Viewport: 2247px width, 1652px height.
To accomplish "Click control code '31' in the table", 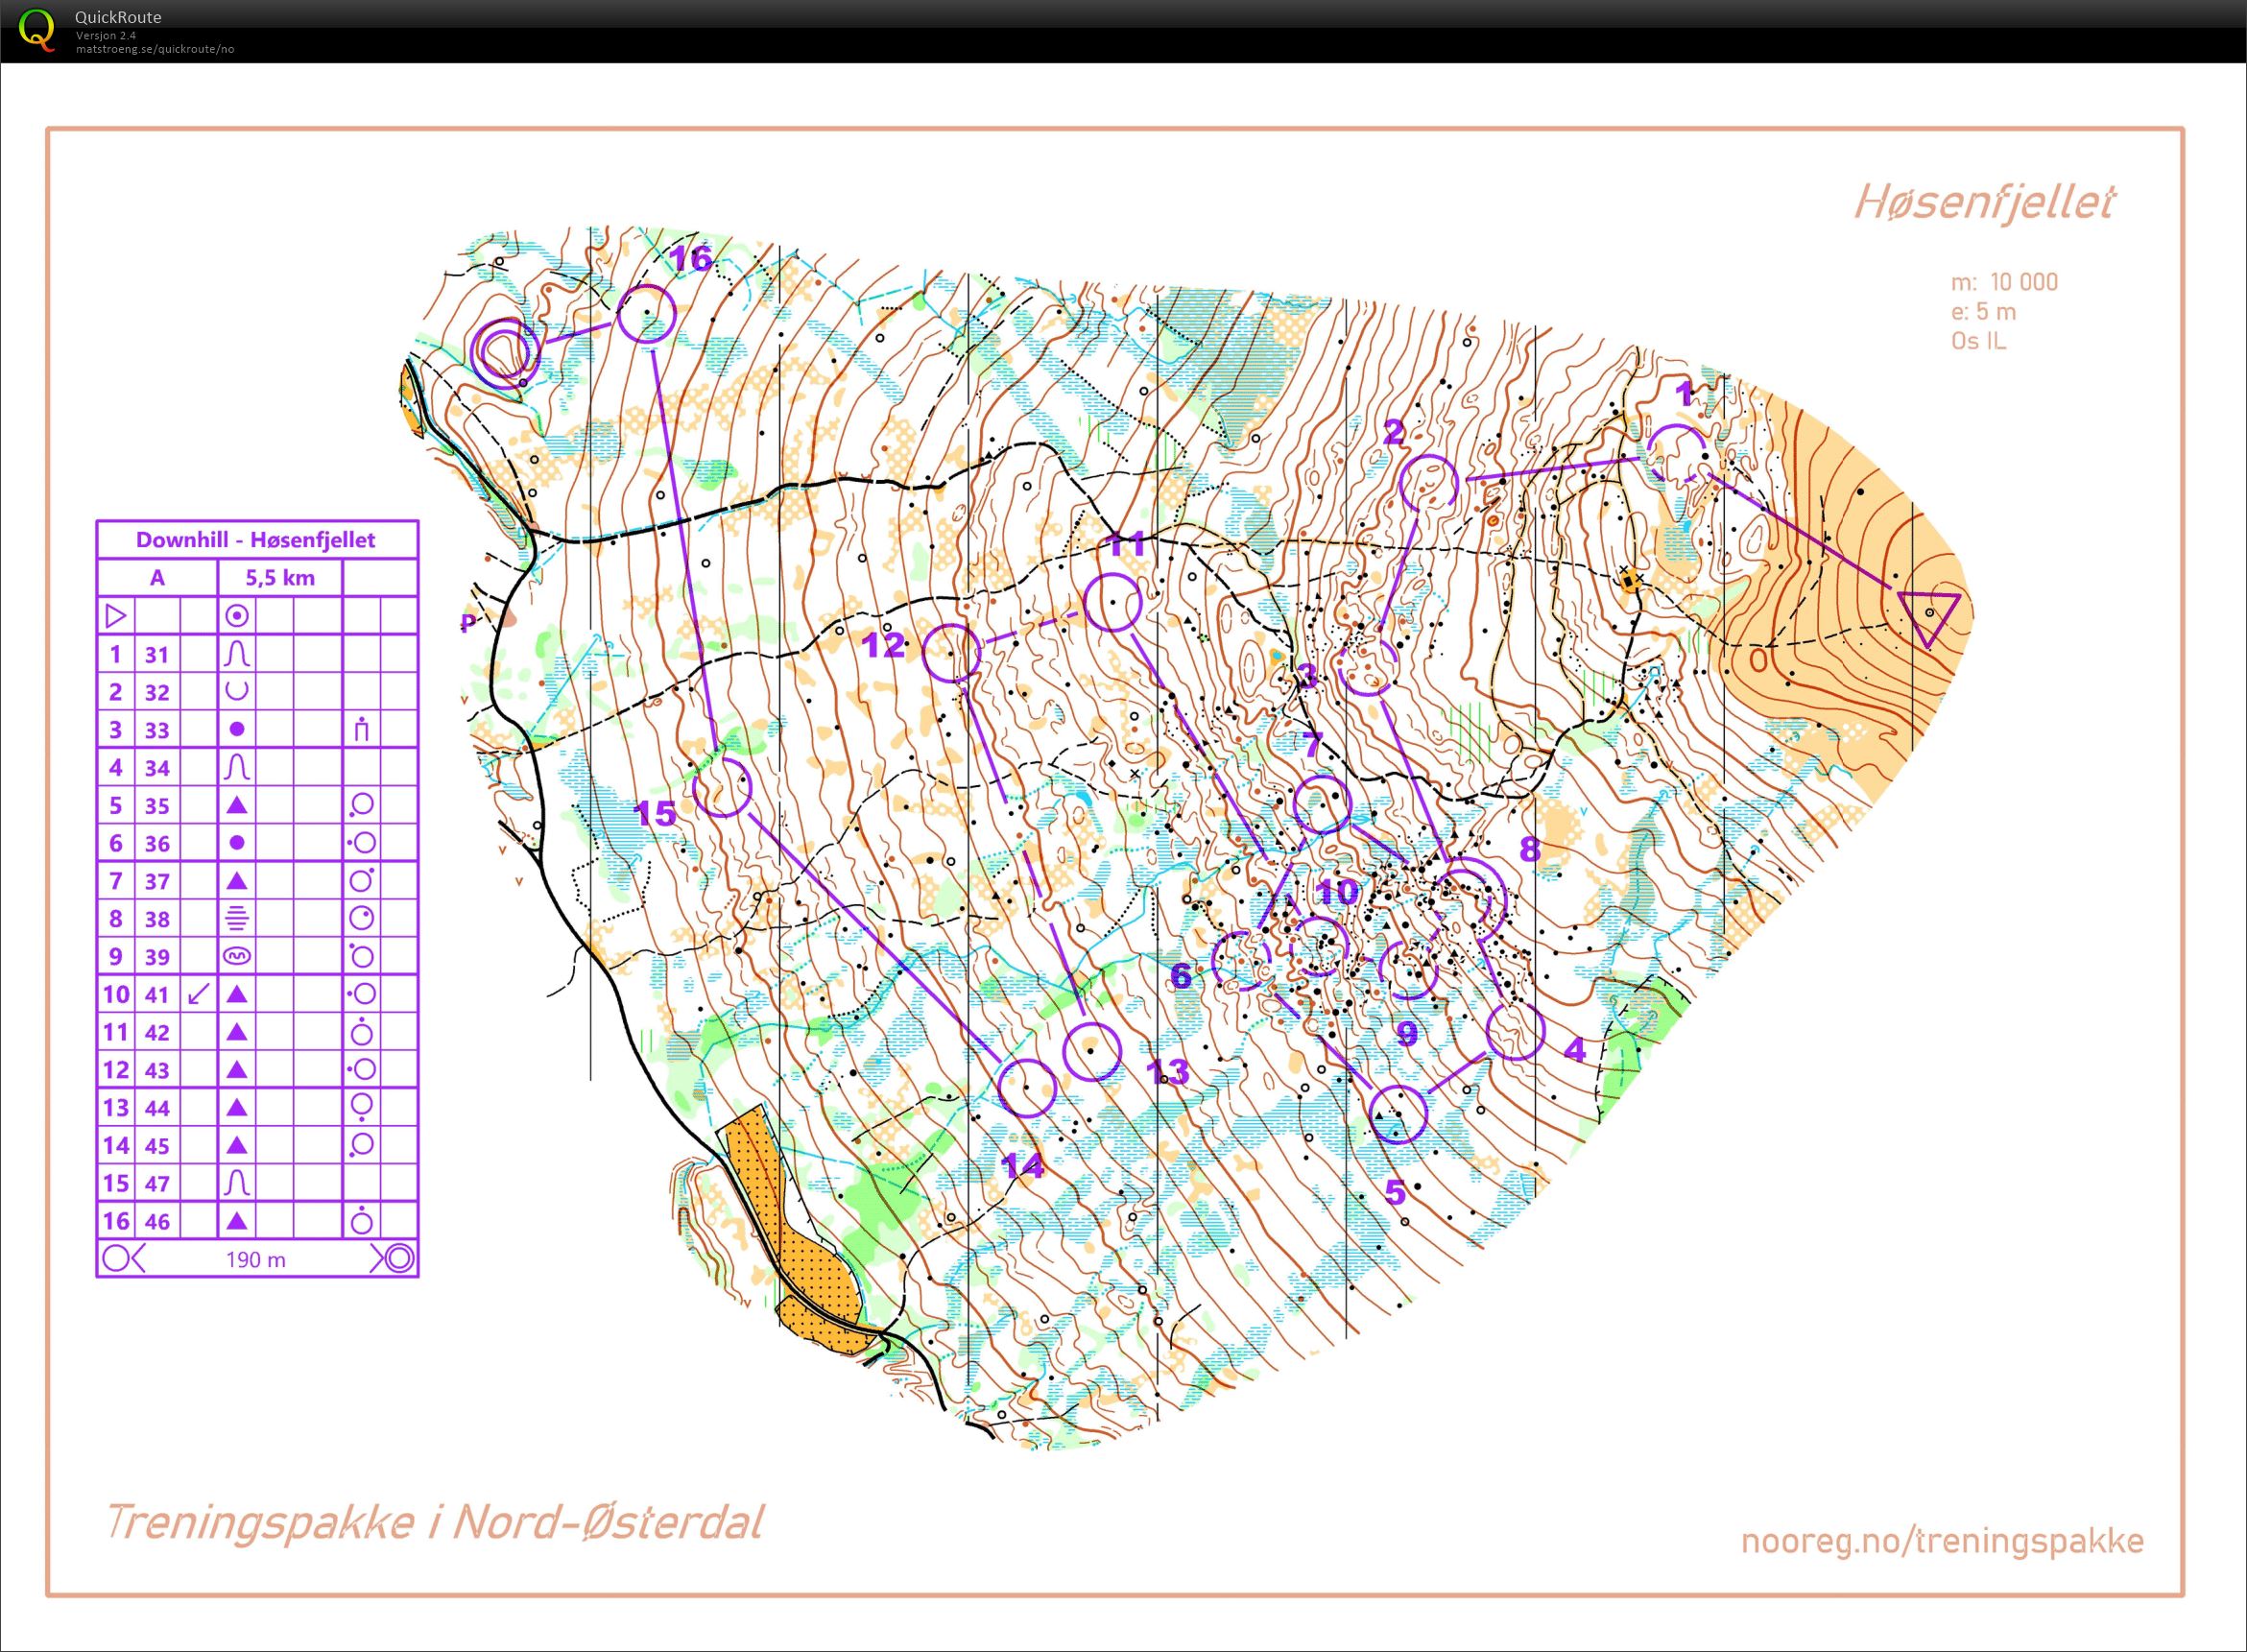I will [157, 654].
